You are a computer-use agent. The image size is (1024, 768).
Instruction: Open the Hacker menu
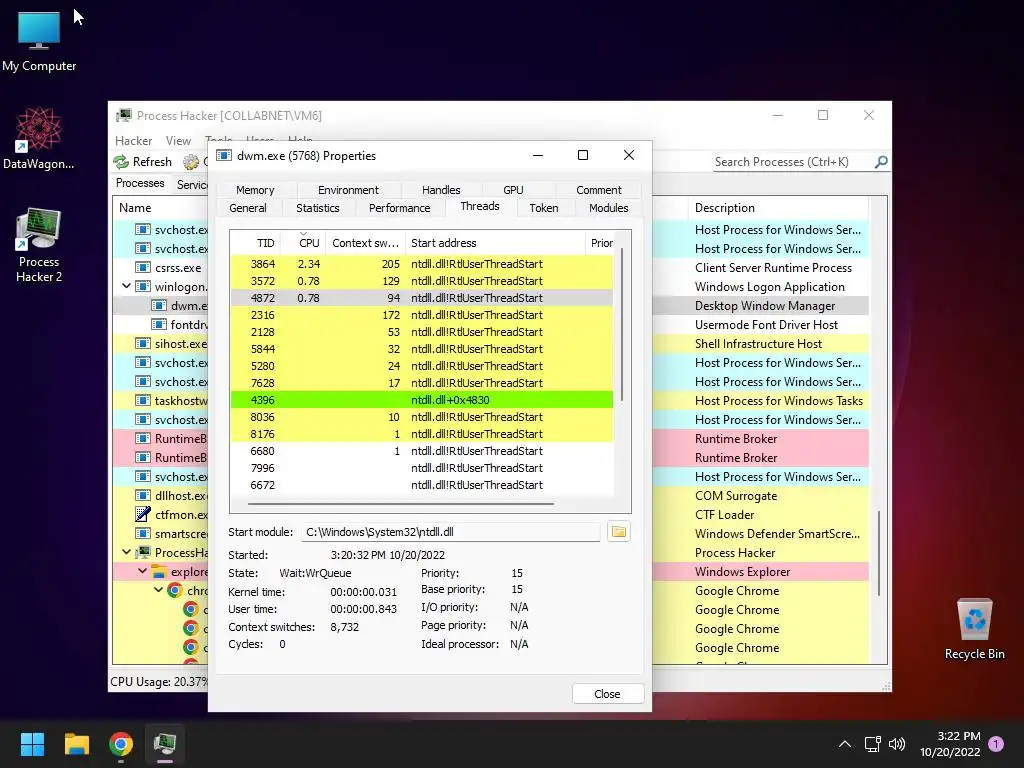tap(133, 140)
